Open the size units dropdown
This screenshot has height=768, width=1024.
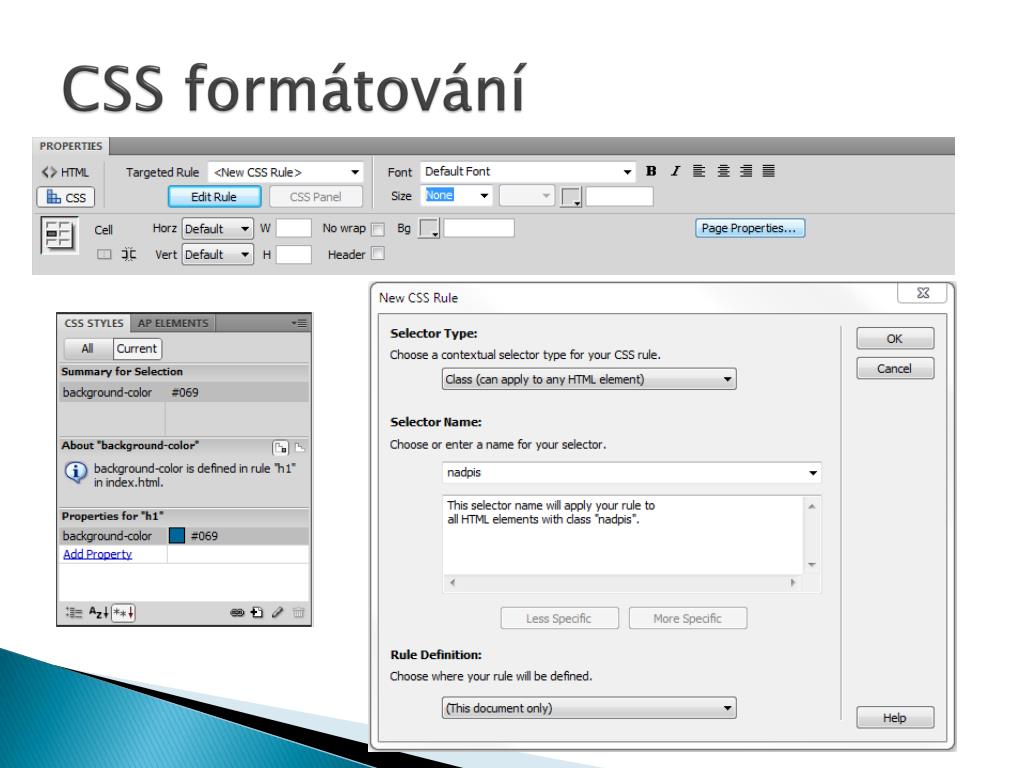point(527,195)
